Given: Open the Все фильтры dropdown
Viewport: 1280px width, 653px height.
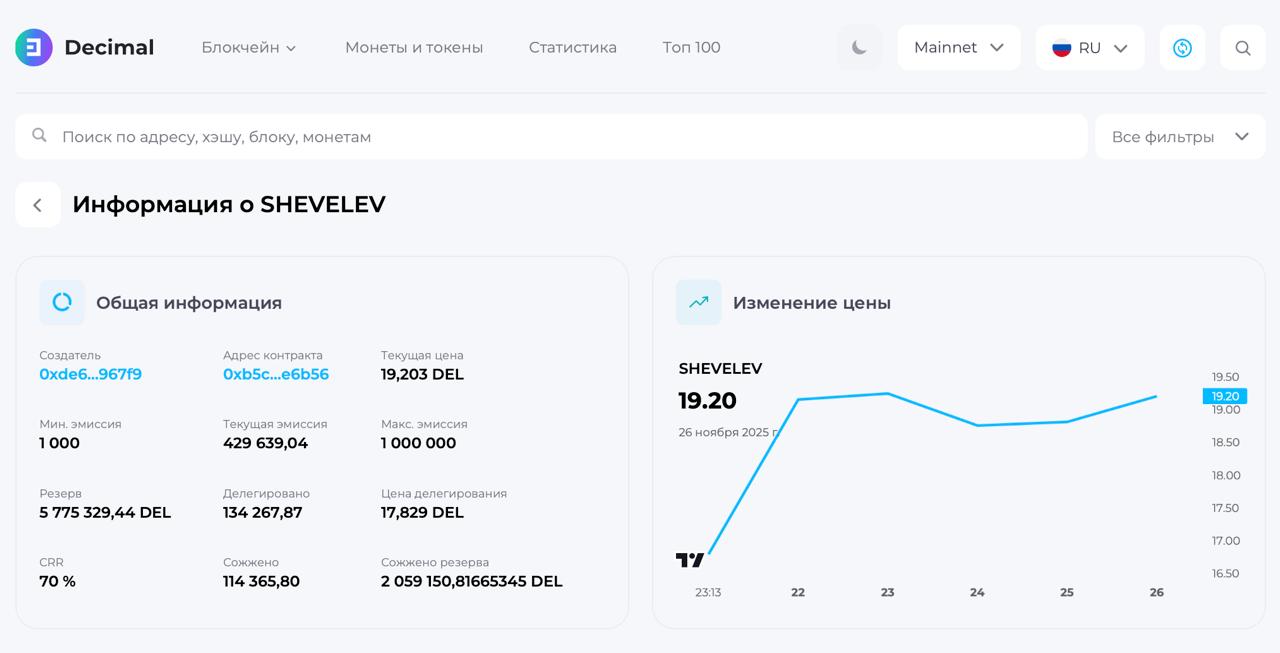Looking at the screenshot, I should (1180, 136).
